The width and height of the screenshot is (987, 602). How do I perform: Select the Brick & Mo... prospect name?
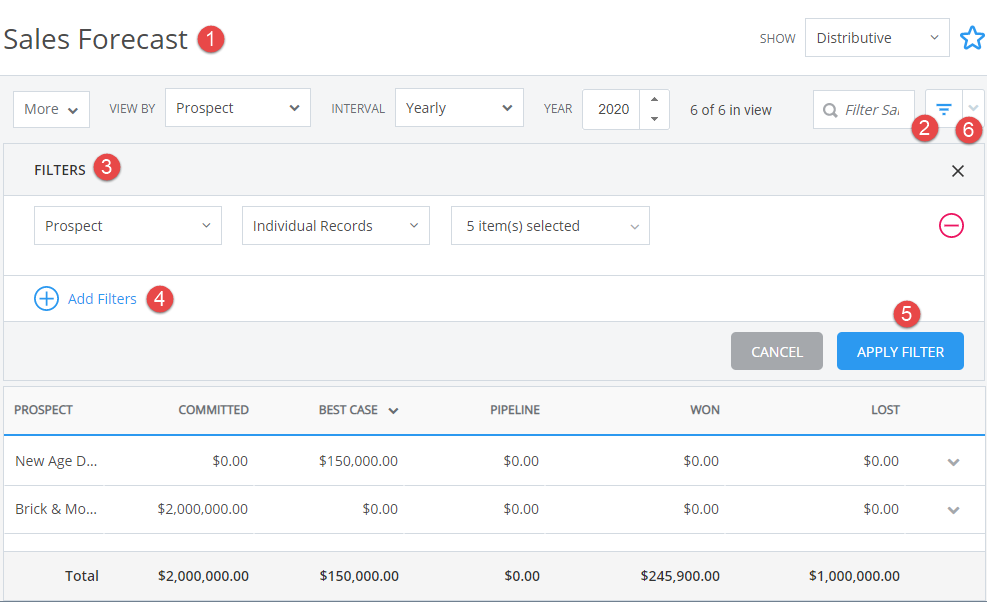point(56,509)
